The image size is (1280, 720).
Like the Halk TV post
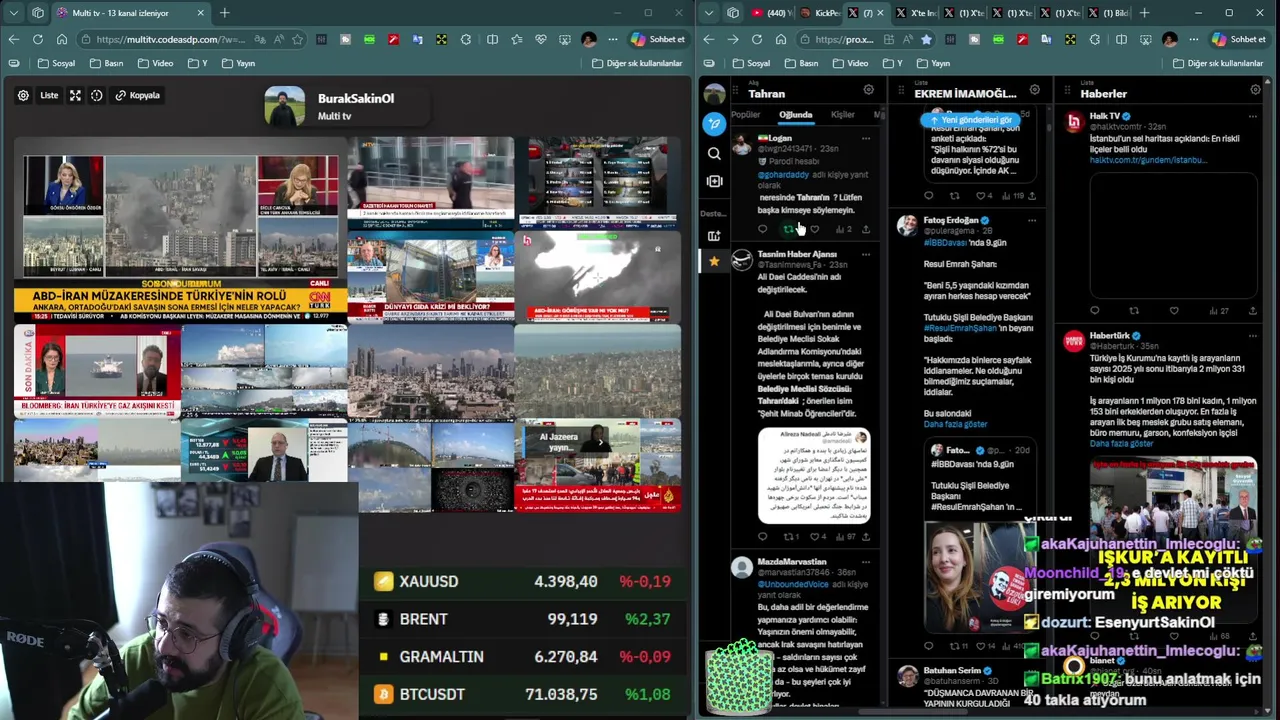click(1174, 311)
